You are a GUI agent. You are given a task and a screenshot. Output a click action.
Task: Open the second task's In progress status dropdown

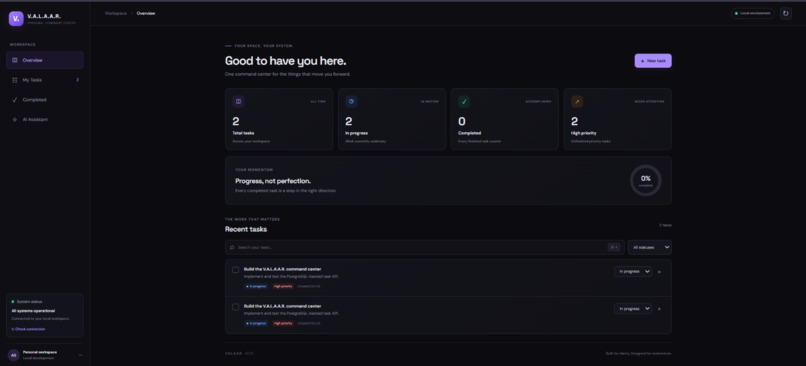[633, 308]
